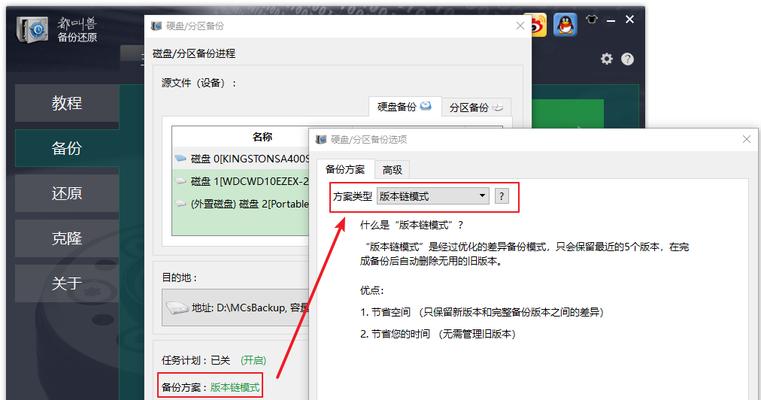Switch to the 高级 tab
761x400 pixels.
click(x=392, y=169)
